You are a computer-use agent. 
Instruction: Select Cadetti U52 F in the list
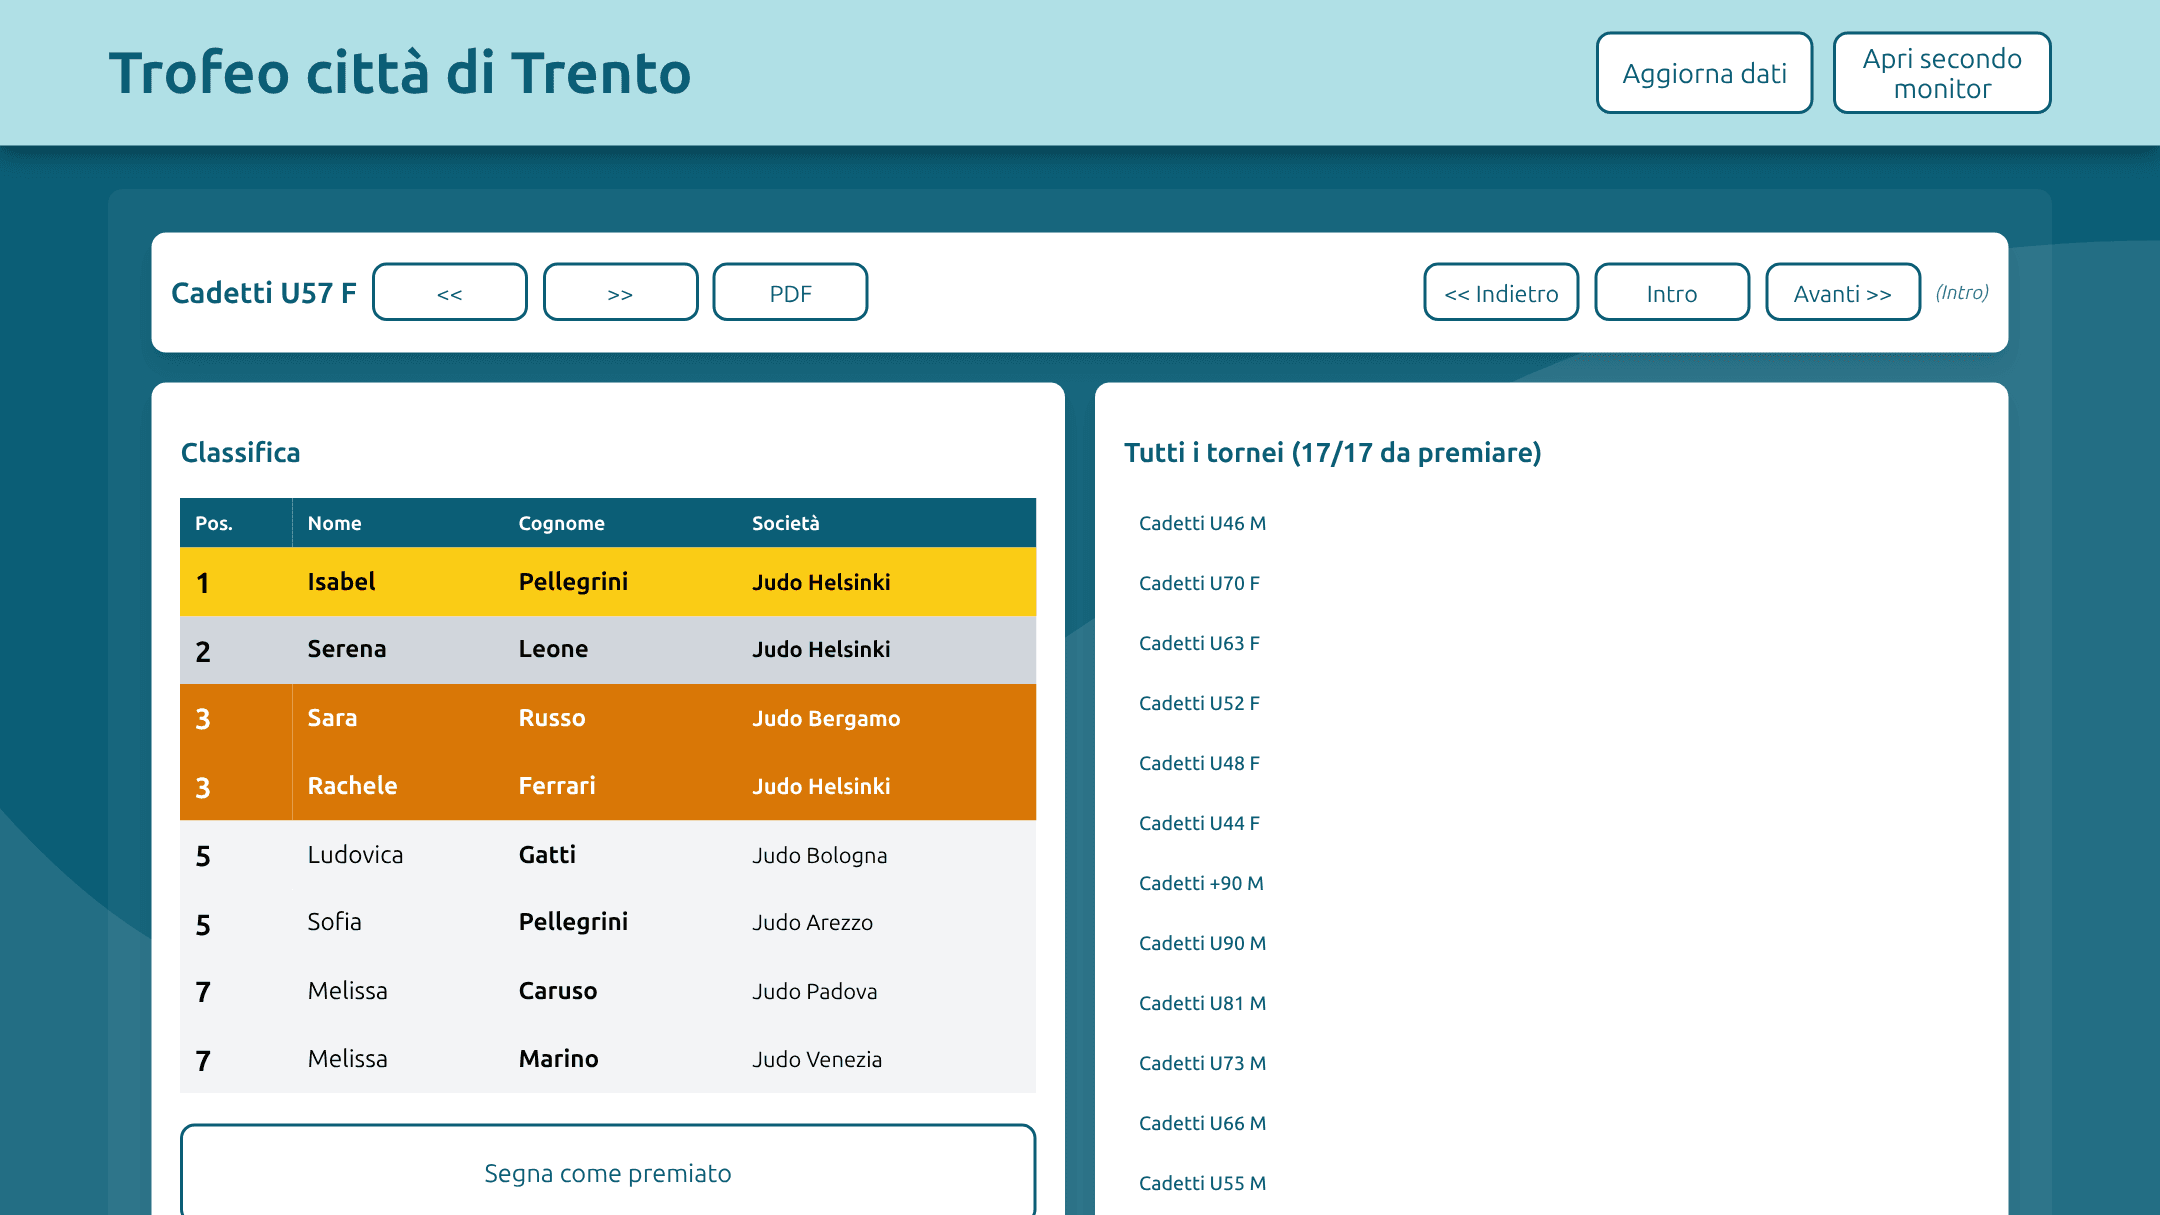(x=1199, y=703)
